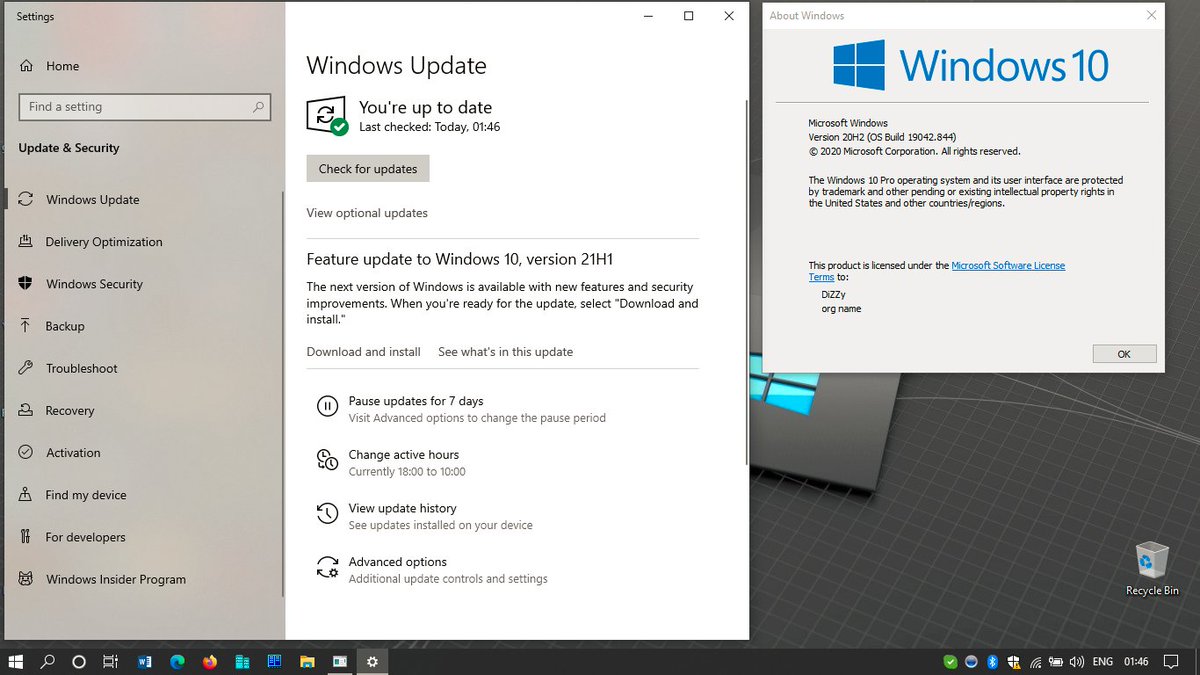Screen dimensions: 1200x675
Task: Open the Wi-Fi network tray icon
Action: point(1034,661)
